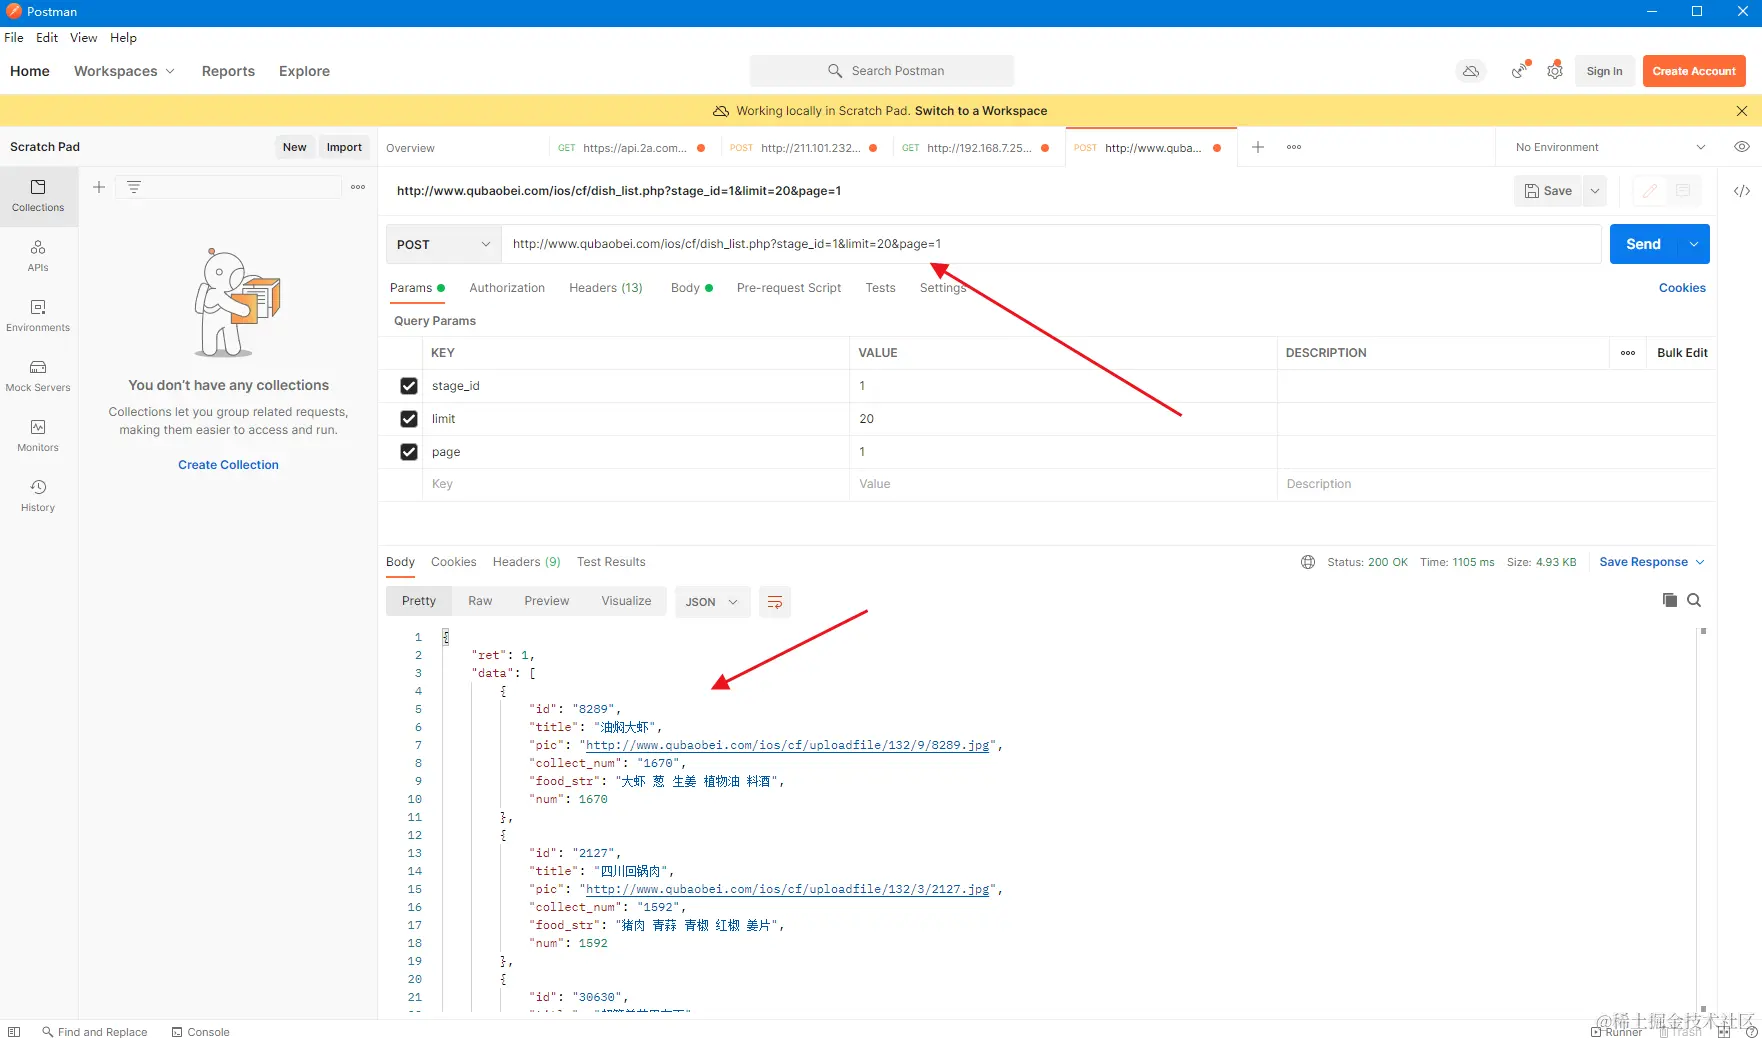The image size is (1762, 1038).
Task: Open the Monitors sidebar panel
Action: pos(38,436)
